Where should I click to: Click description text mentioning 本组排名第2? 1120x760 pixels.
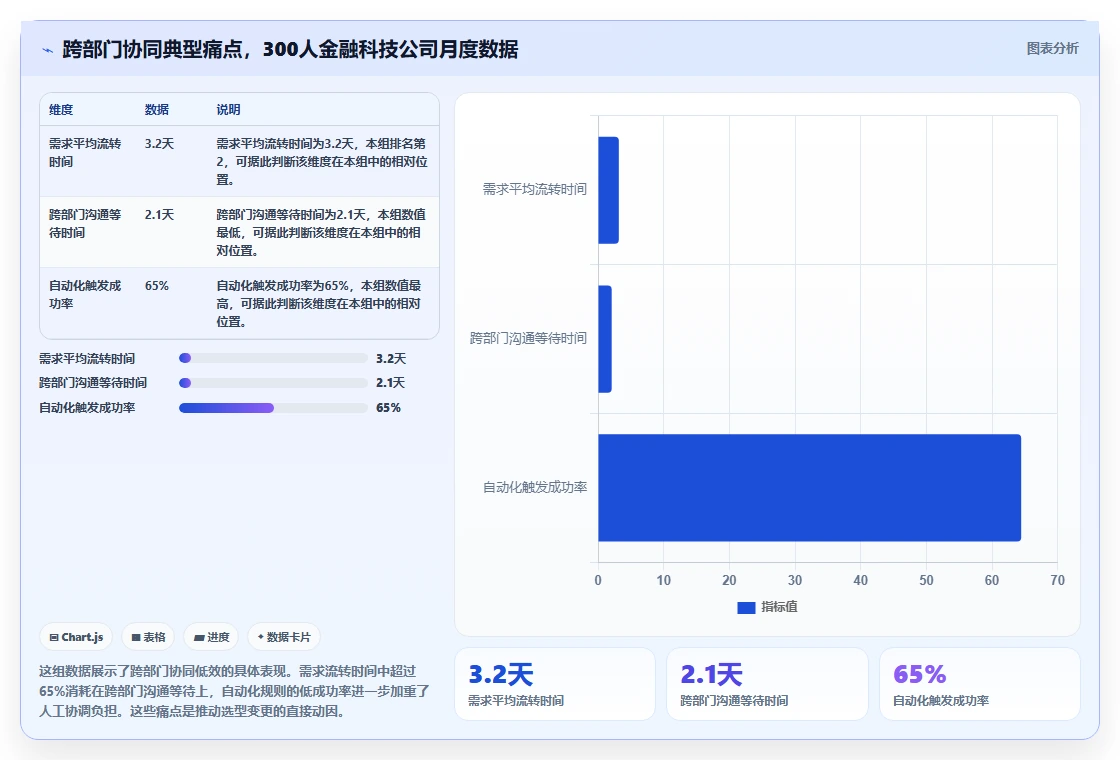(x=322, y=161)
